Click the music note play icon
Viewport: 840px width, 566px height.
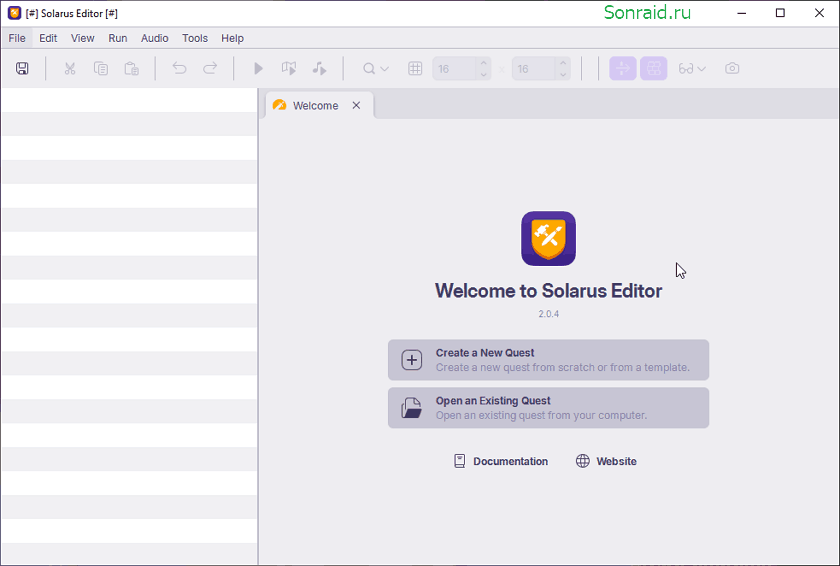pyautogui.click(x=319, y=69)
